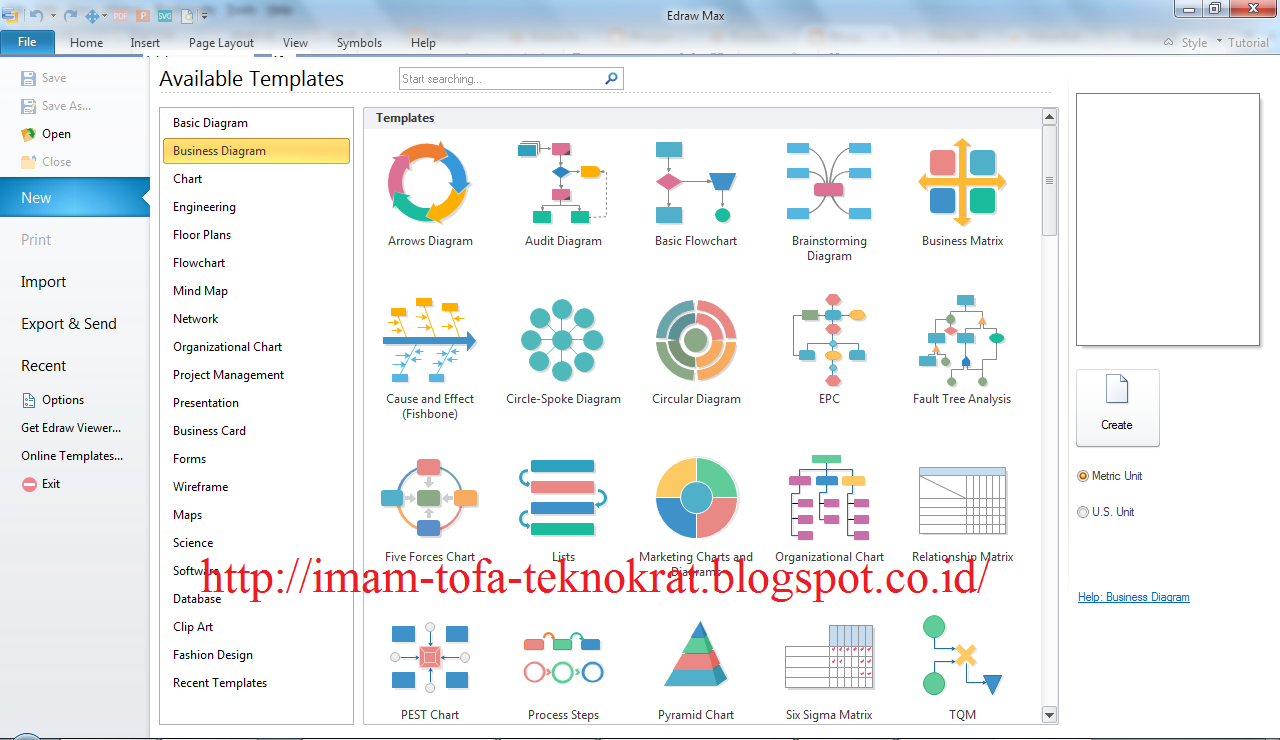Open the View tab

pos(295,43)
